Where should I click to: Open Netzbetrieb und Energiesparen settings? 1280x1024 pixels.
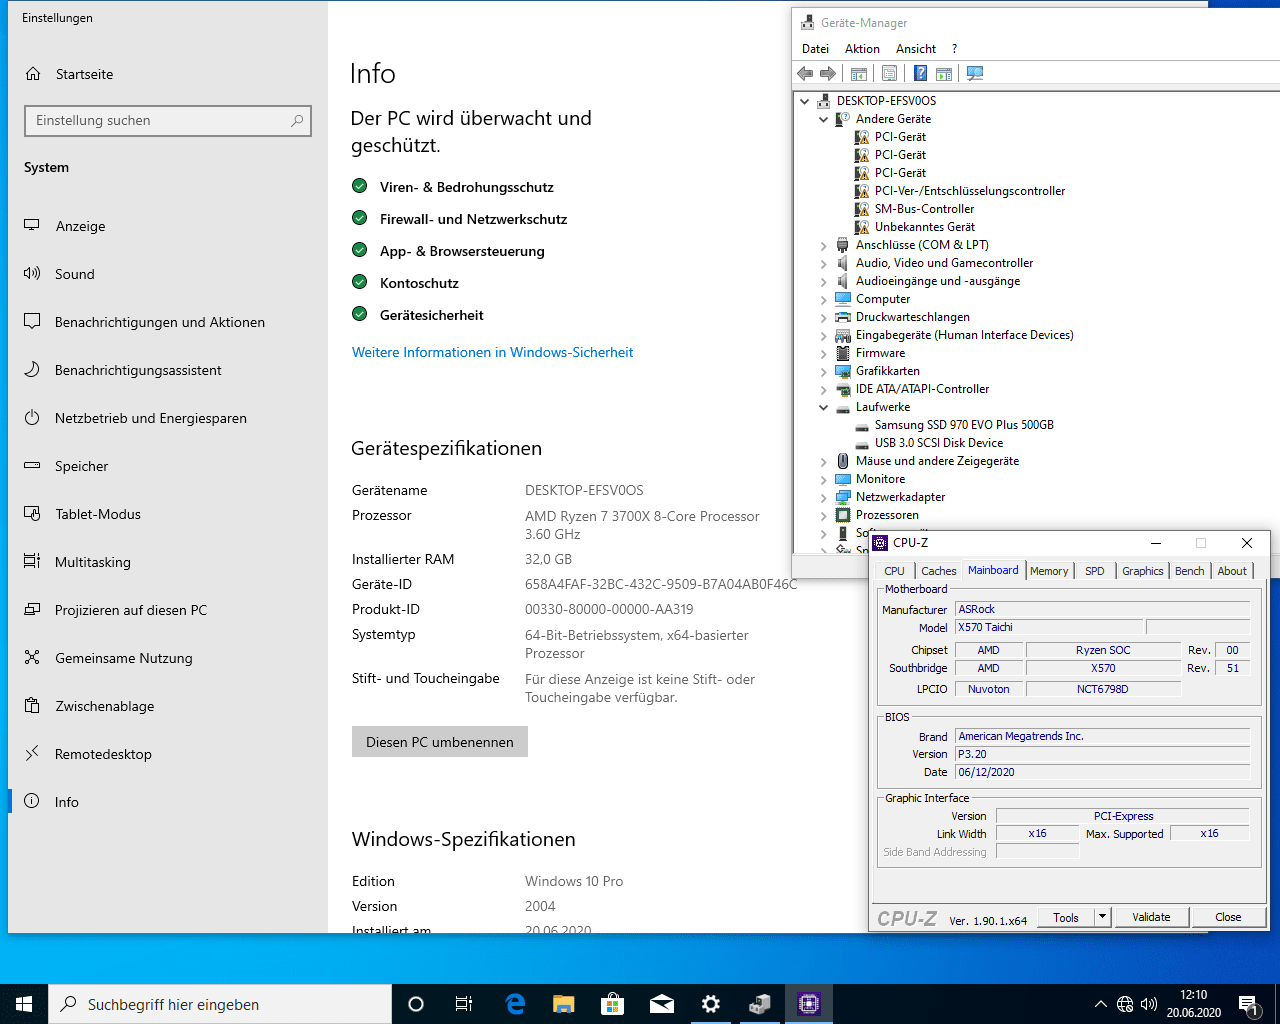click(x=168, y=418)
